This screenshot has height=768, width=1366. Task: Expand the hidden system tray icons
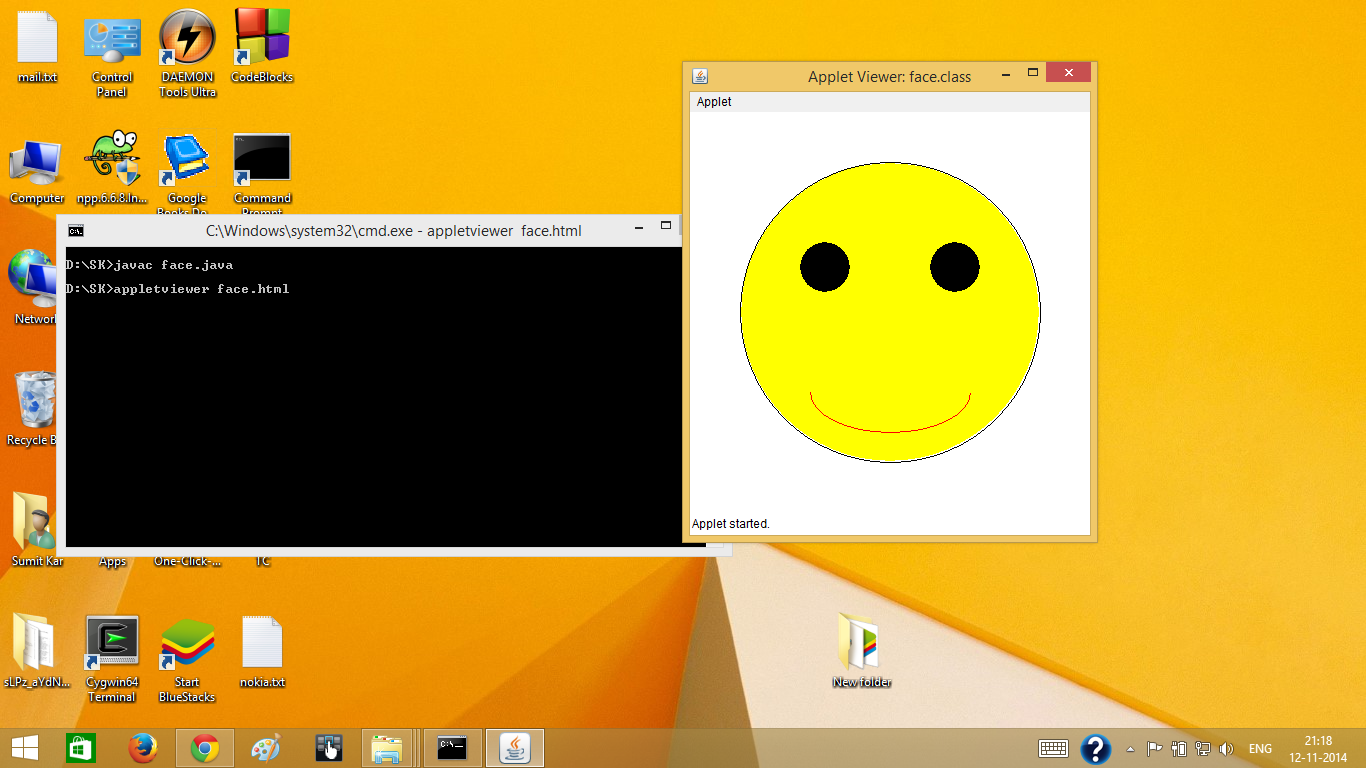[x=1130, y=748]
